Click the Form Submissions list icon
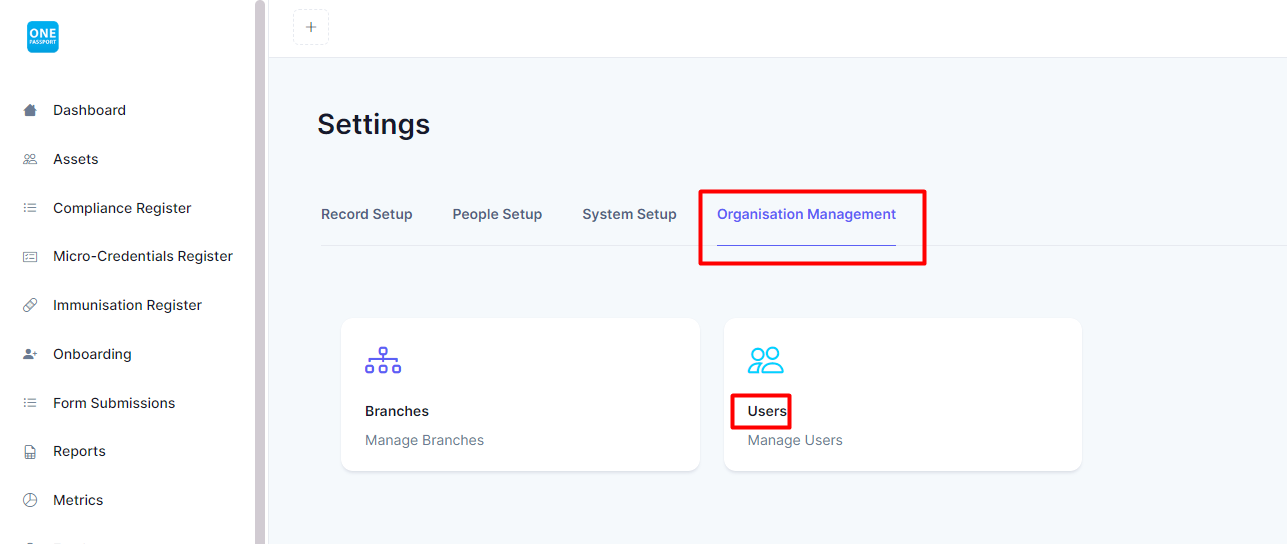The image size is (1287, 544). point(30,403)
